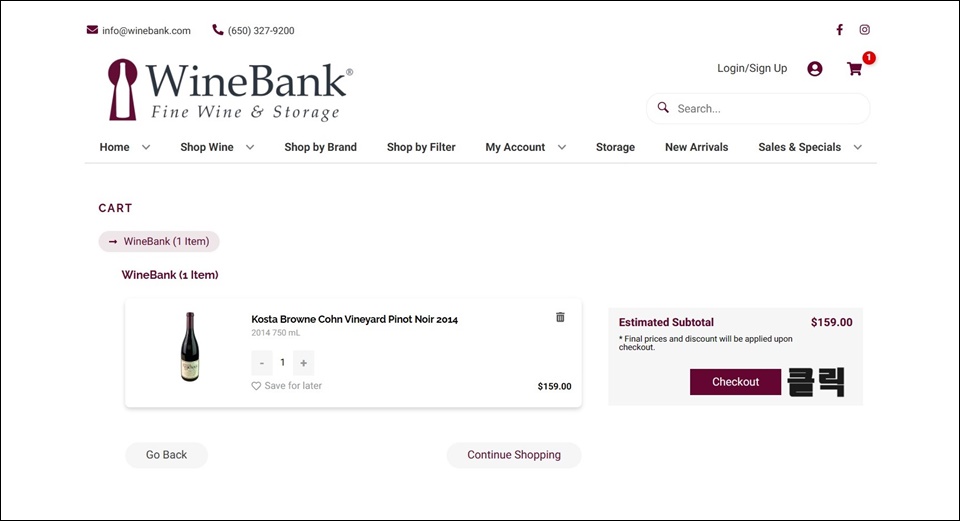Click the search magnifier icon
Screen dimensions: 960x521
[x=663, y=108]
